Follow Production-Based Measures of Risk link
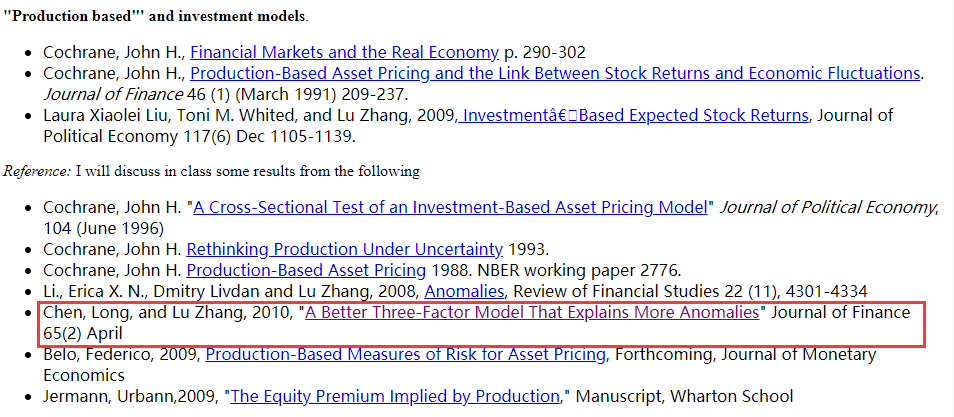This screenshot has width=954, height=417. click(x=405, y=354)
